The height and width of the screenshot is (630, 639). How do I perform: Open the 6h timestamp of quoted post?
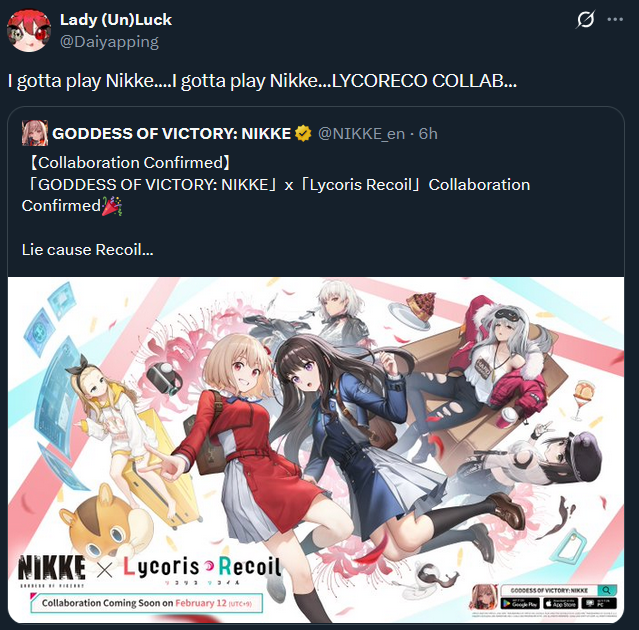click(x=428, y=134)
